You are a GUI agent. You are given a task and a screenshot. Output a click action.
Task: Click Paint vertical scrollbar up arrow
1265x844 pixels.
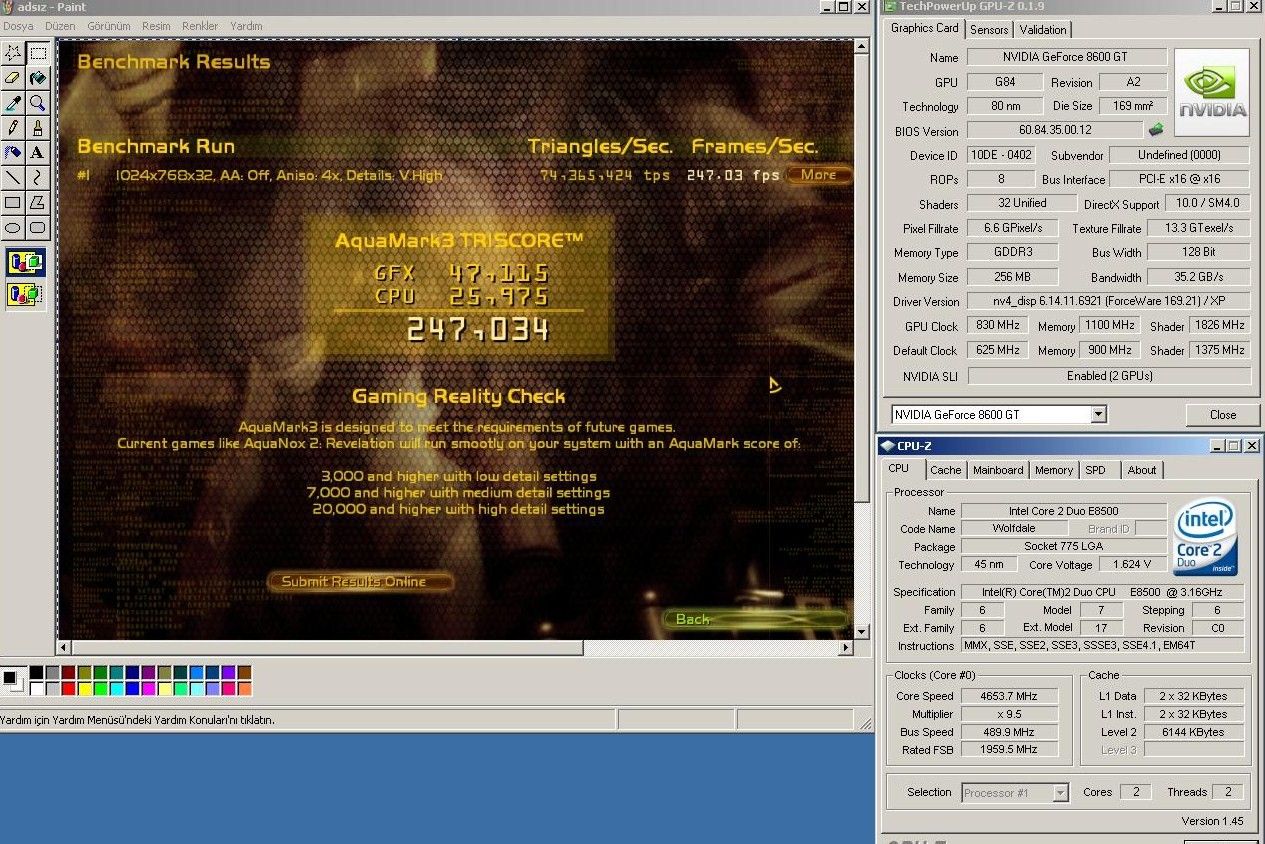click(x=863, y=47)
